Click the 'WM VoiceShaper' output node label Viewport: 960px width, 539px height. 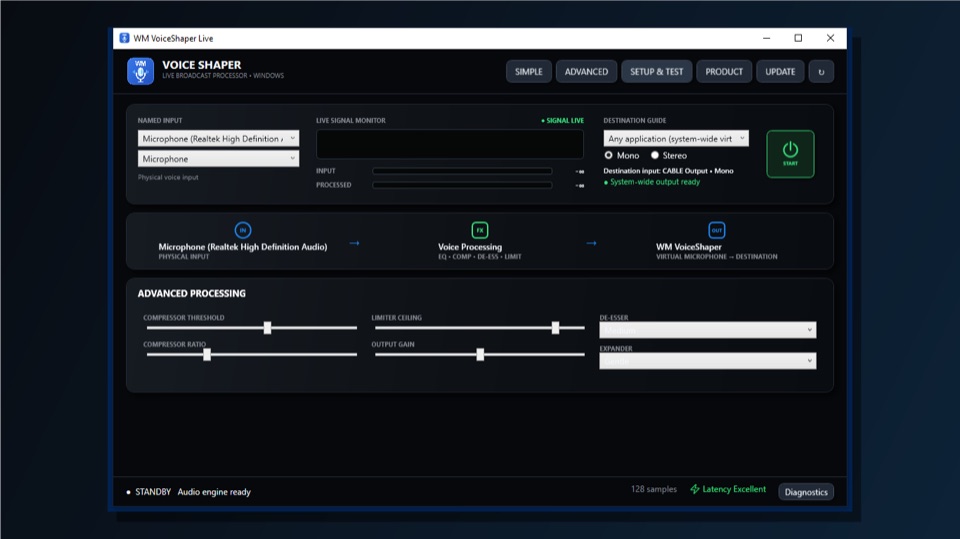(x=689, y=247)
